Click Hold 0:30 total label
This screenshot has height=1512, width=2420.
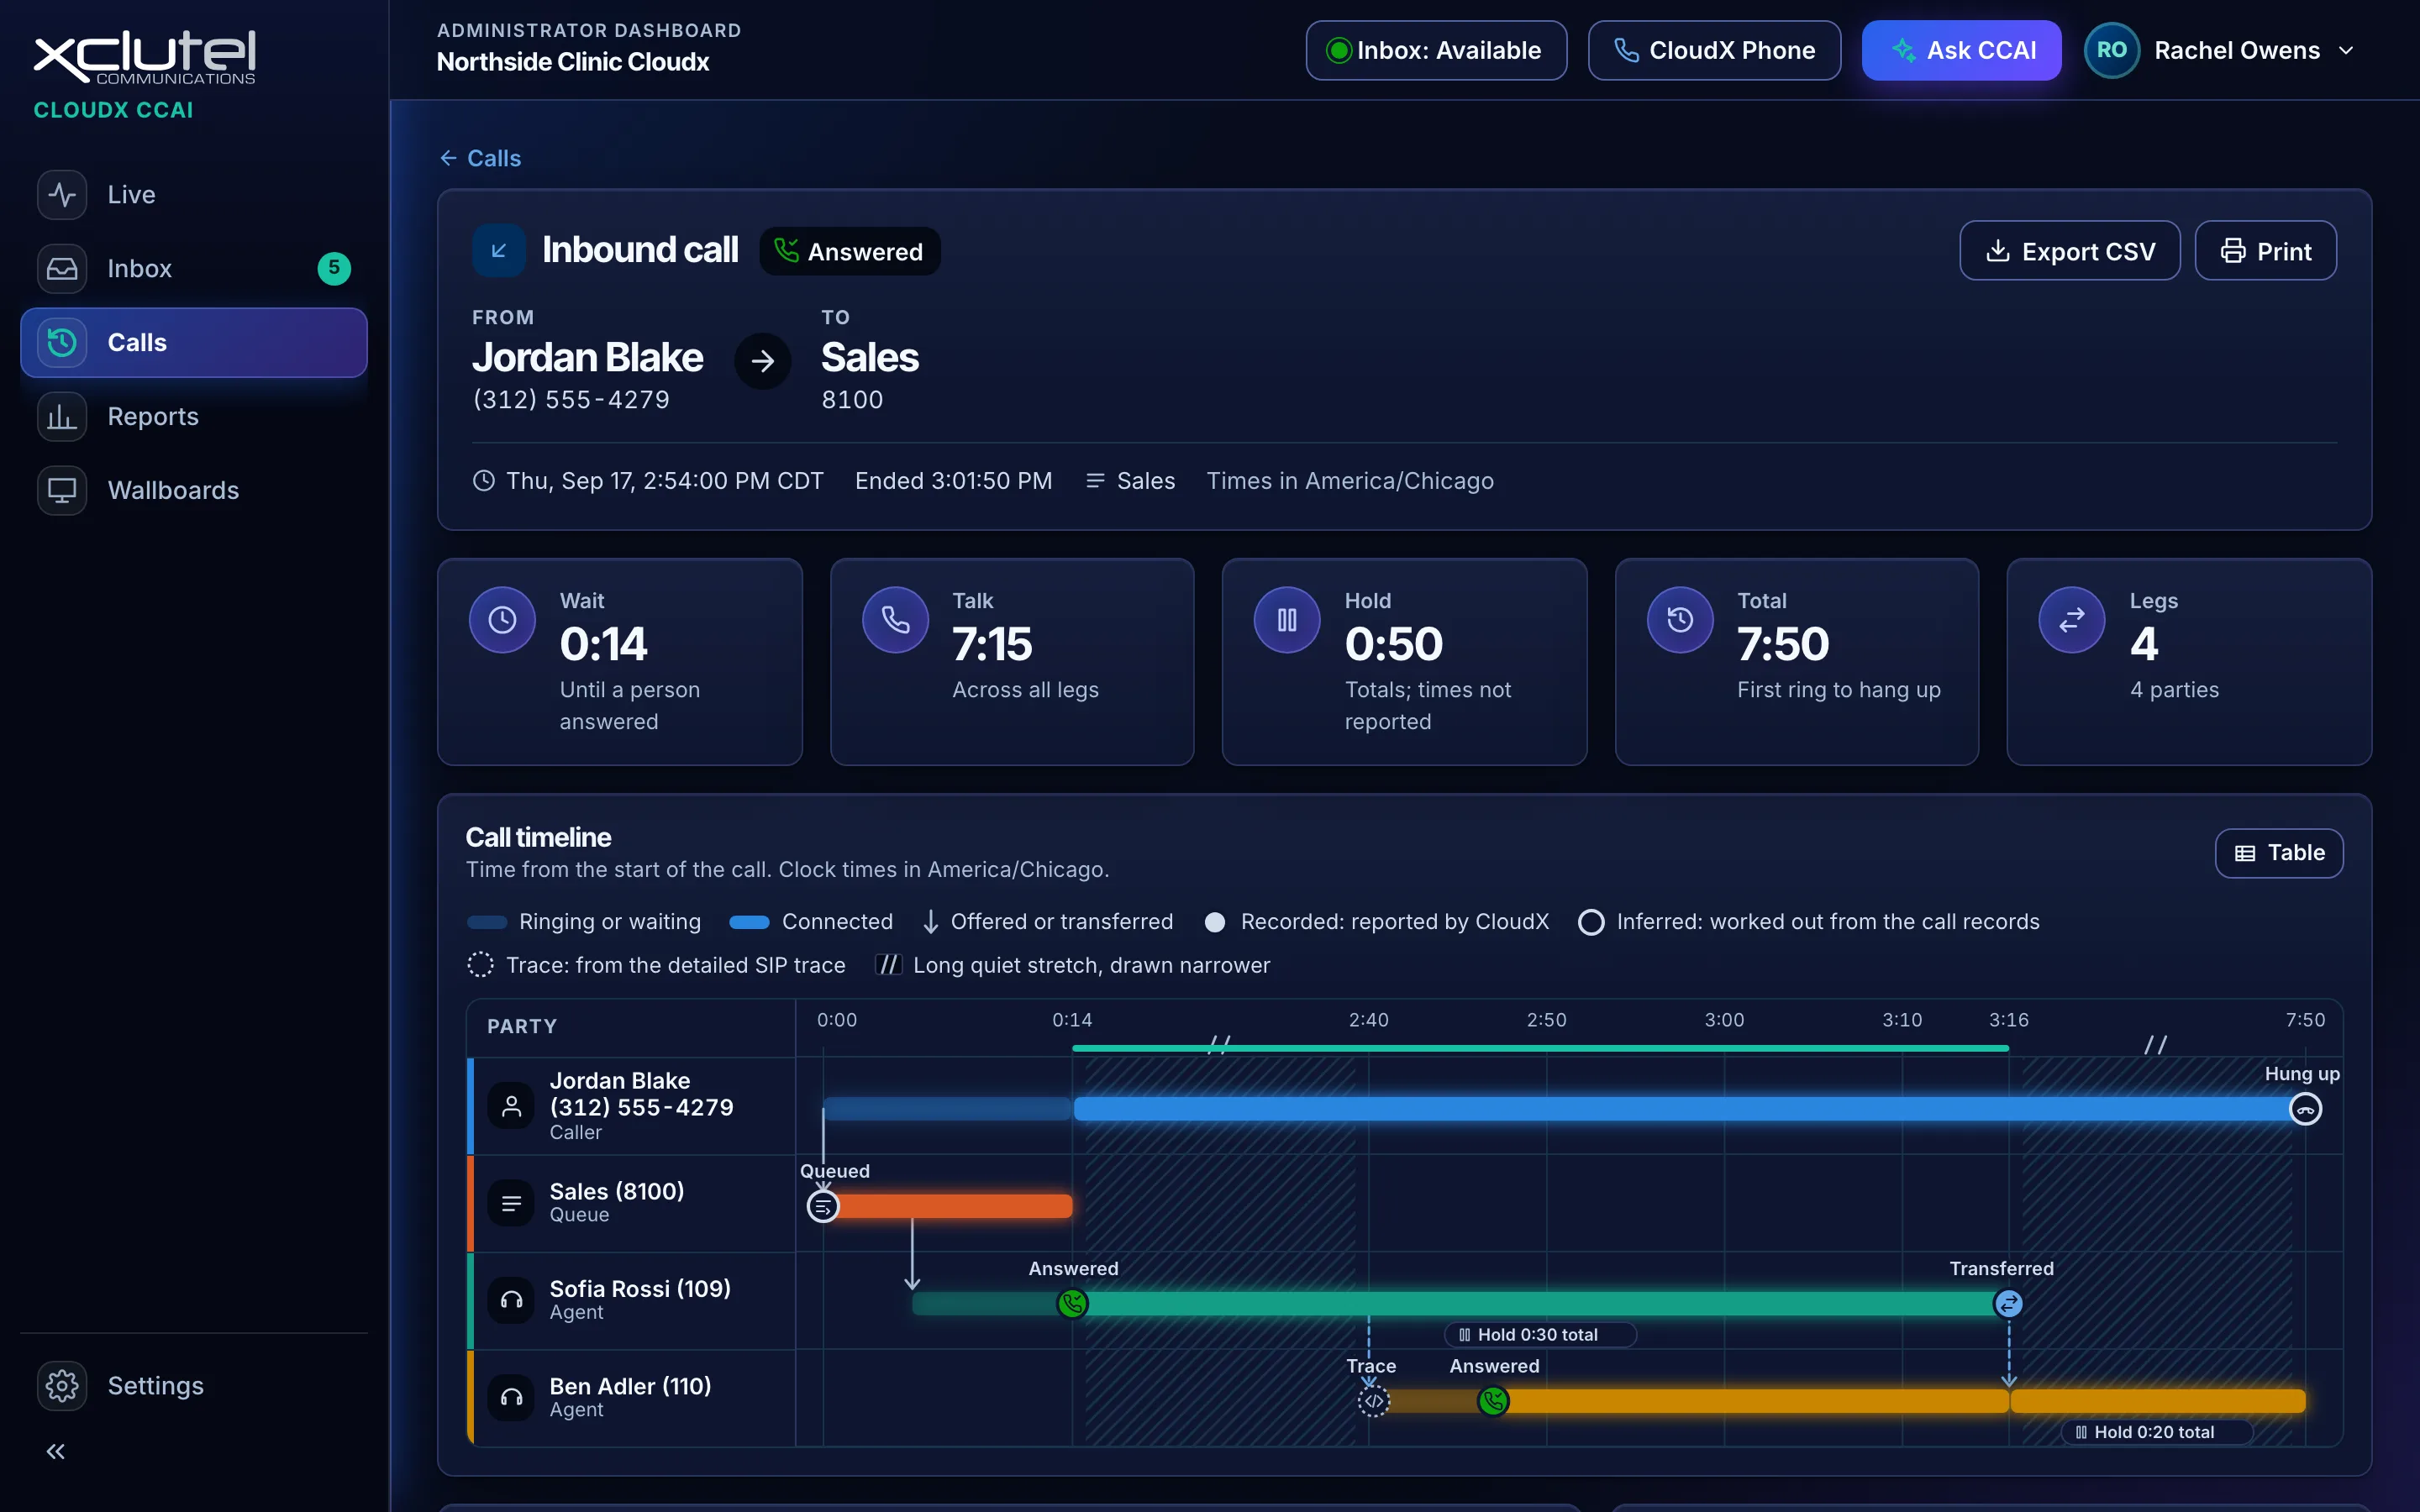(1539, 1334)
